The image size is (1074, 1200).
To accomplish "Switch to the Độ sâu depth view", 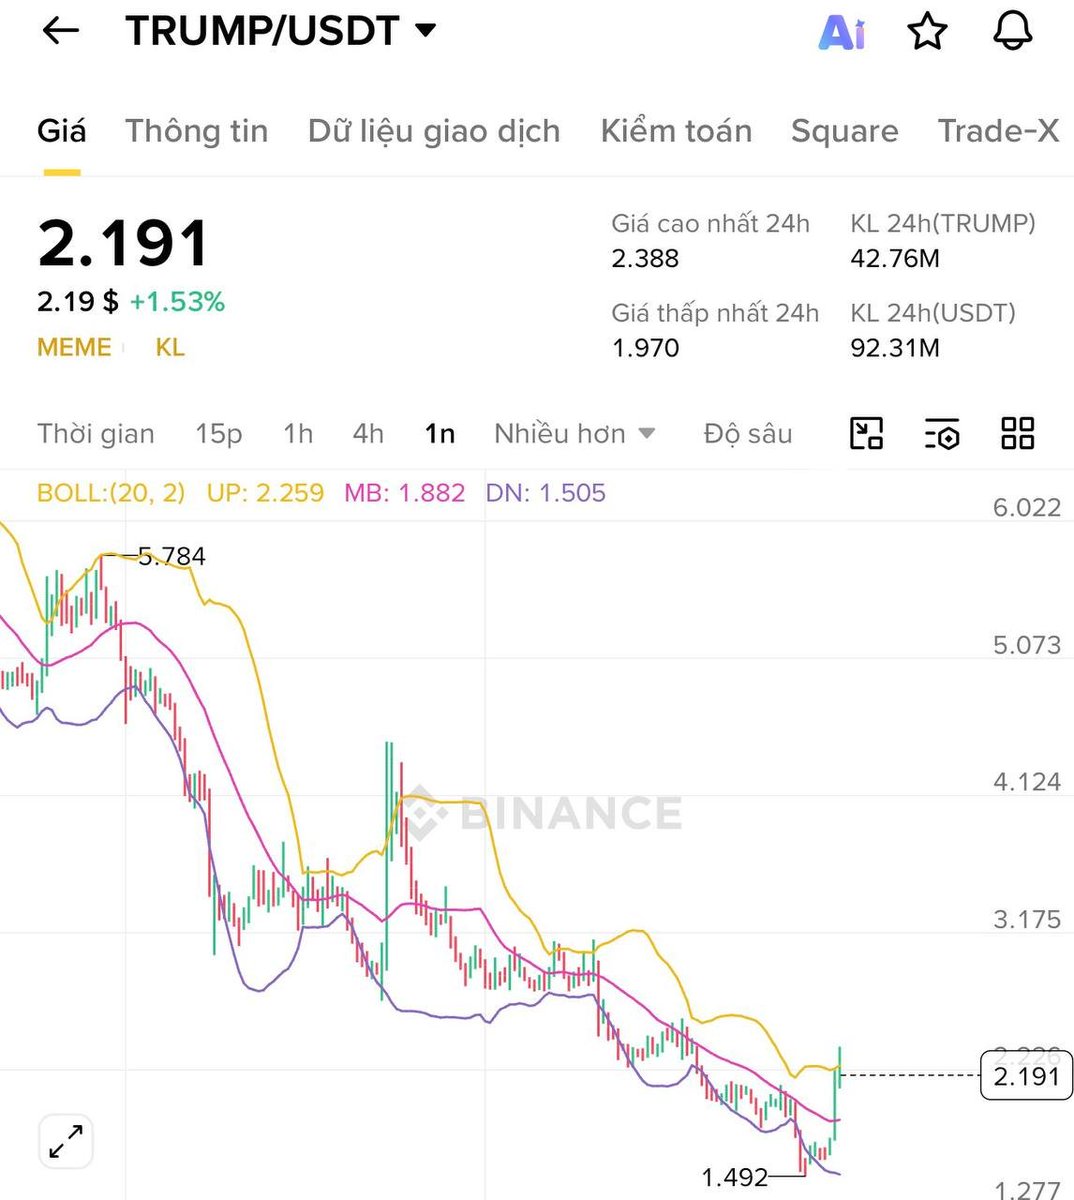I will click(748, 433).
